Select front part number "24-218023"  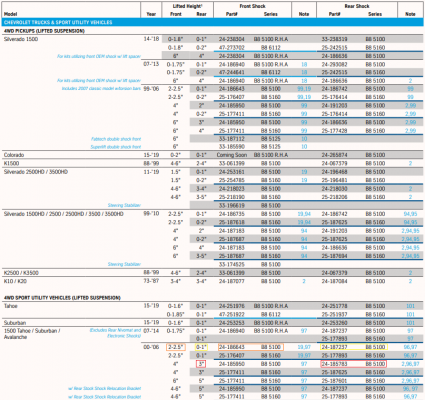click(x=232, y=189)
